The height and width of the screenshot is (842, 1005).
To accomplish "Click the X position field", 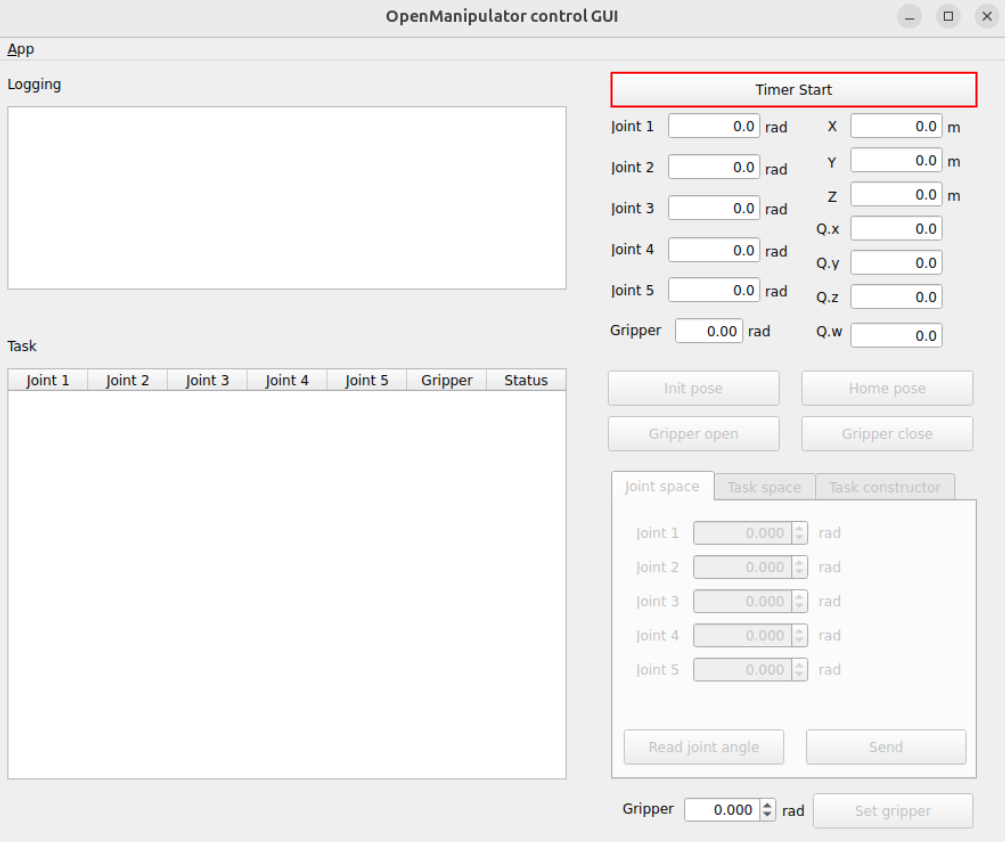I will pos(895,127).
